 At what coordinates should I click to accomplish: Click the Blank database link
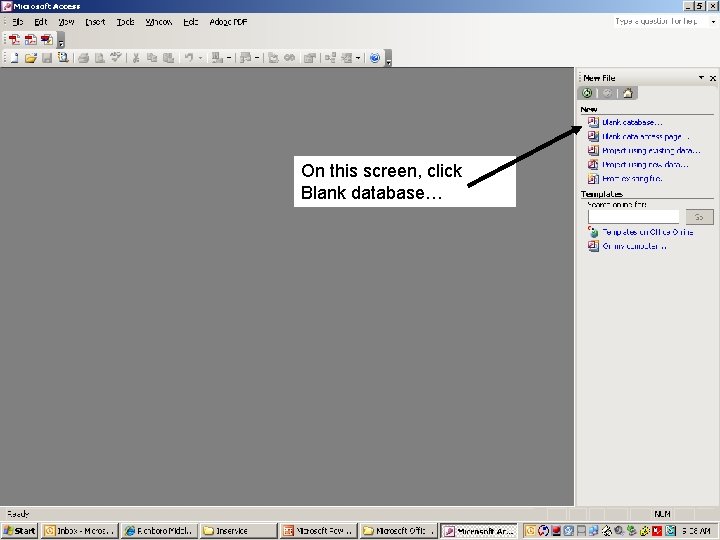click(632, 122)
